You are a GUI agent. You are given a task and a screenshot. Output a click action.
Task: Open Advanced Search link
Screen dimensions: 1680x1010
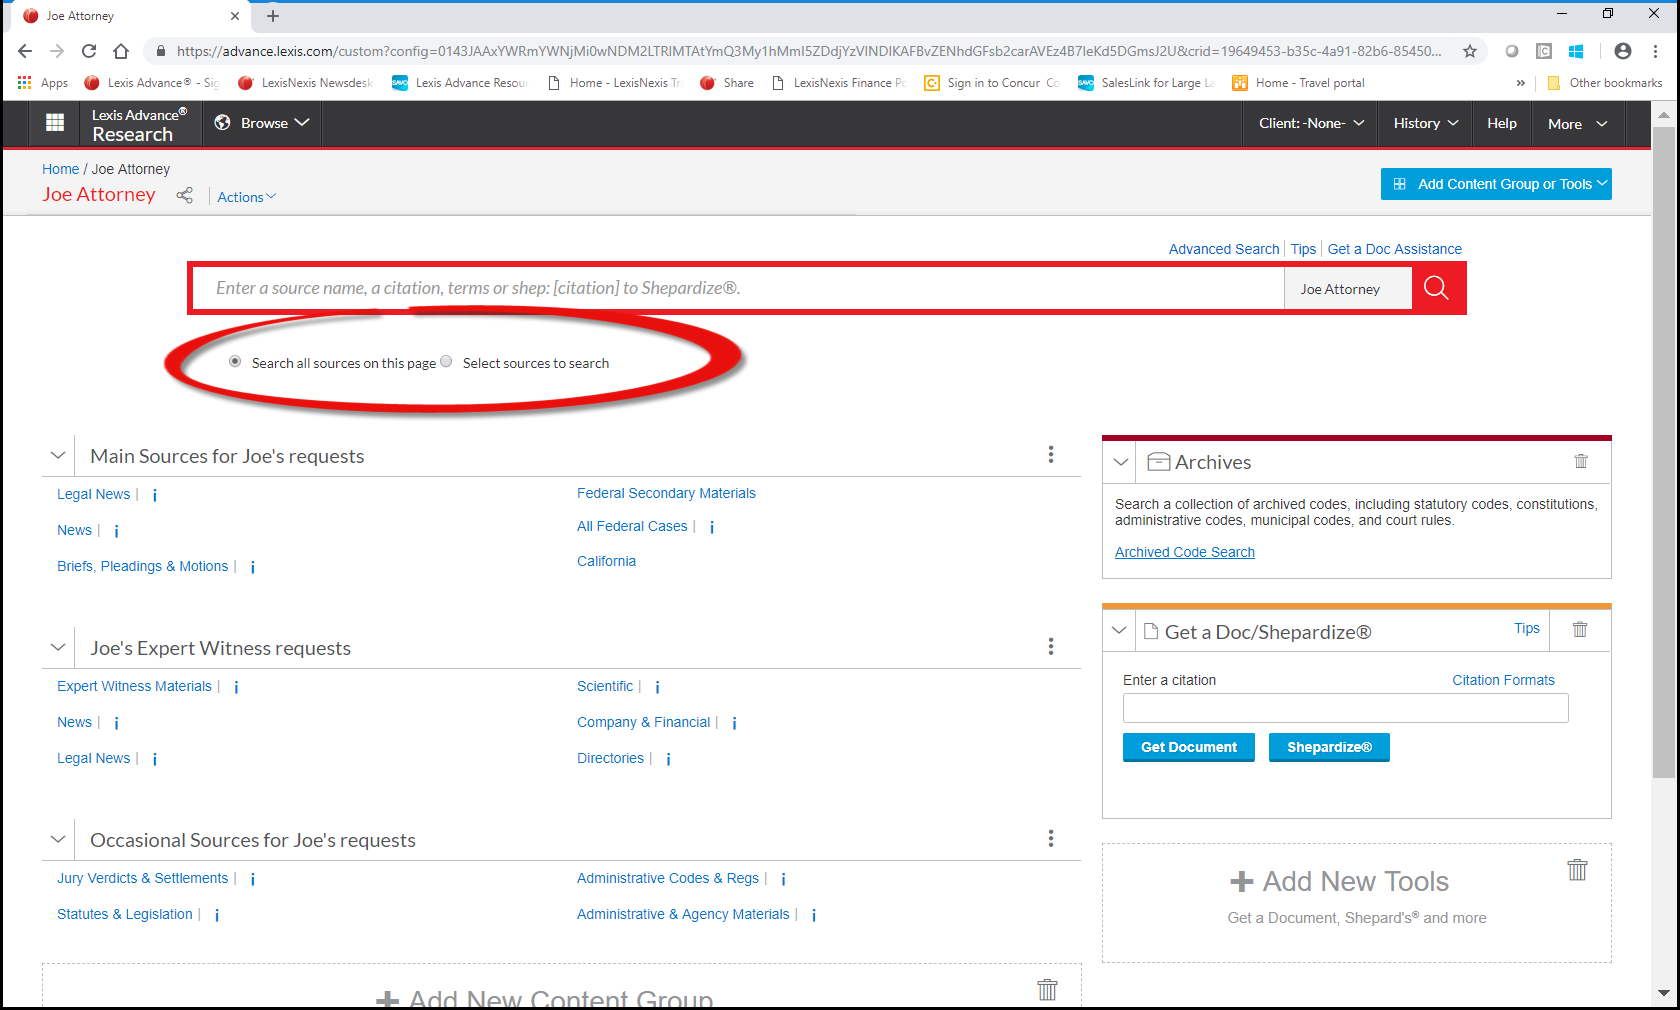click(1224, 249)
